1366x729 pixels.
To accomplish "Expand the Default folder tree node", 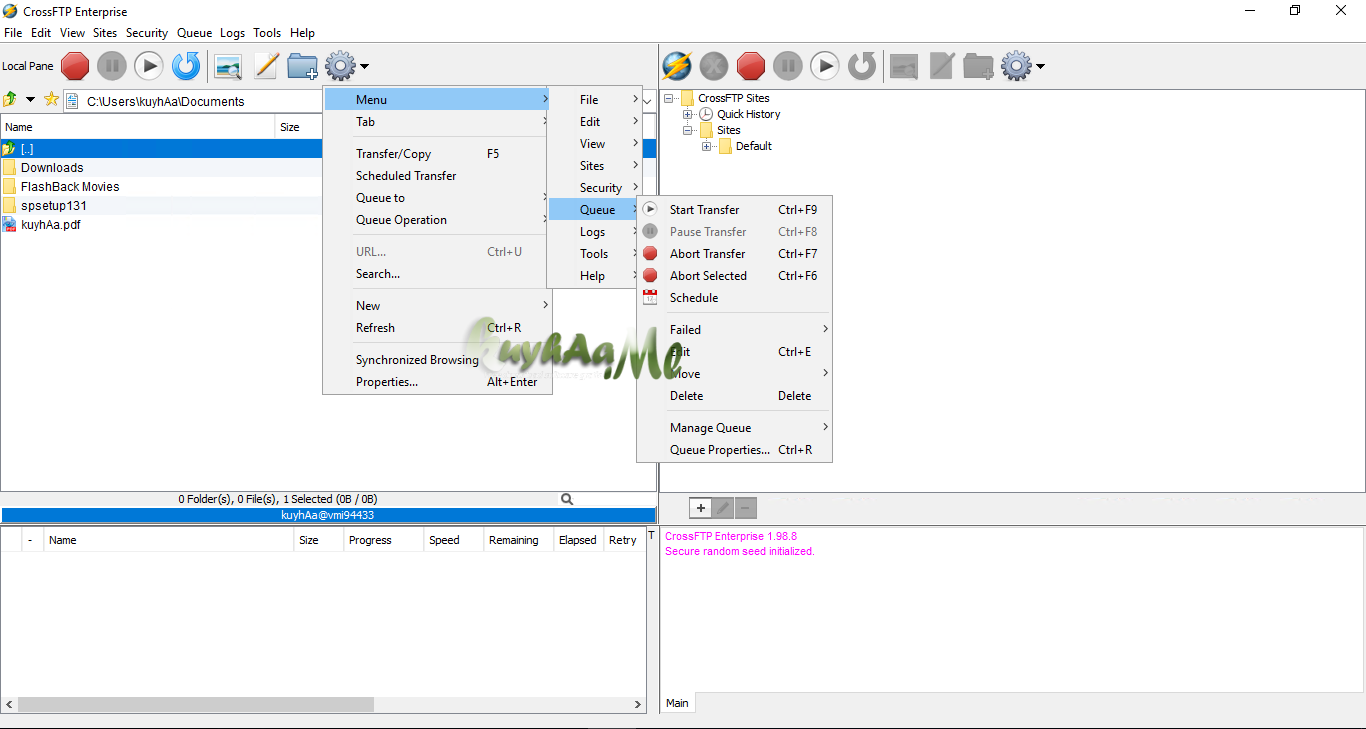I will tap(707, 146).
